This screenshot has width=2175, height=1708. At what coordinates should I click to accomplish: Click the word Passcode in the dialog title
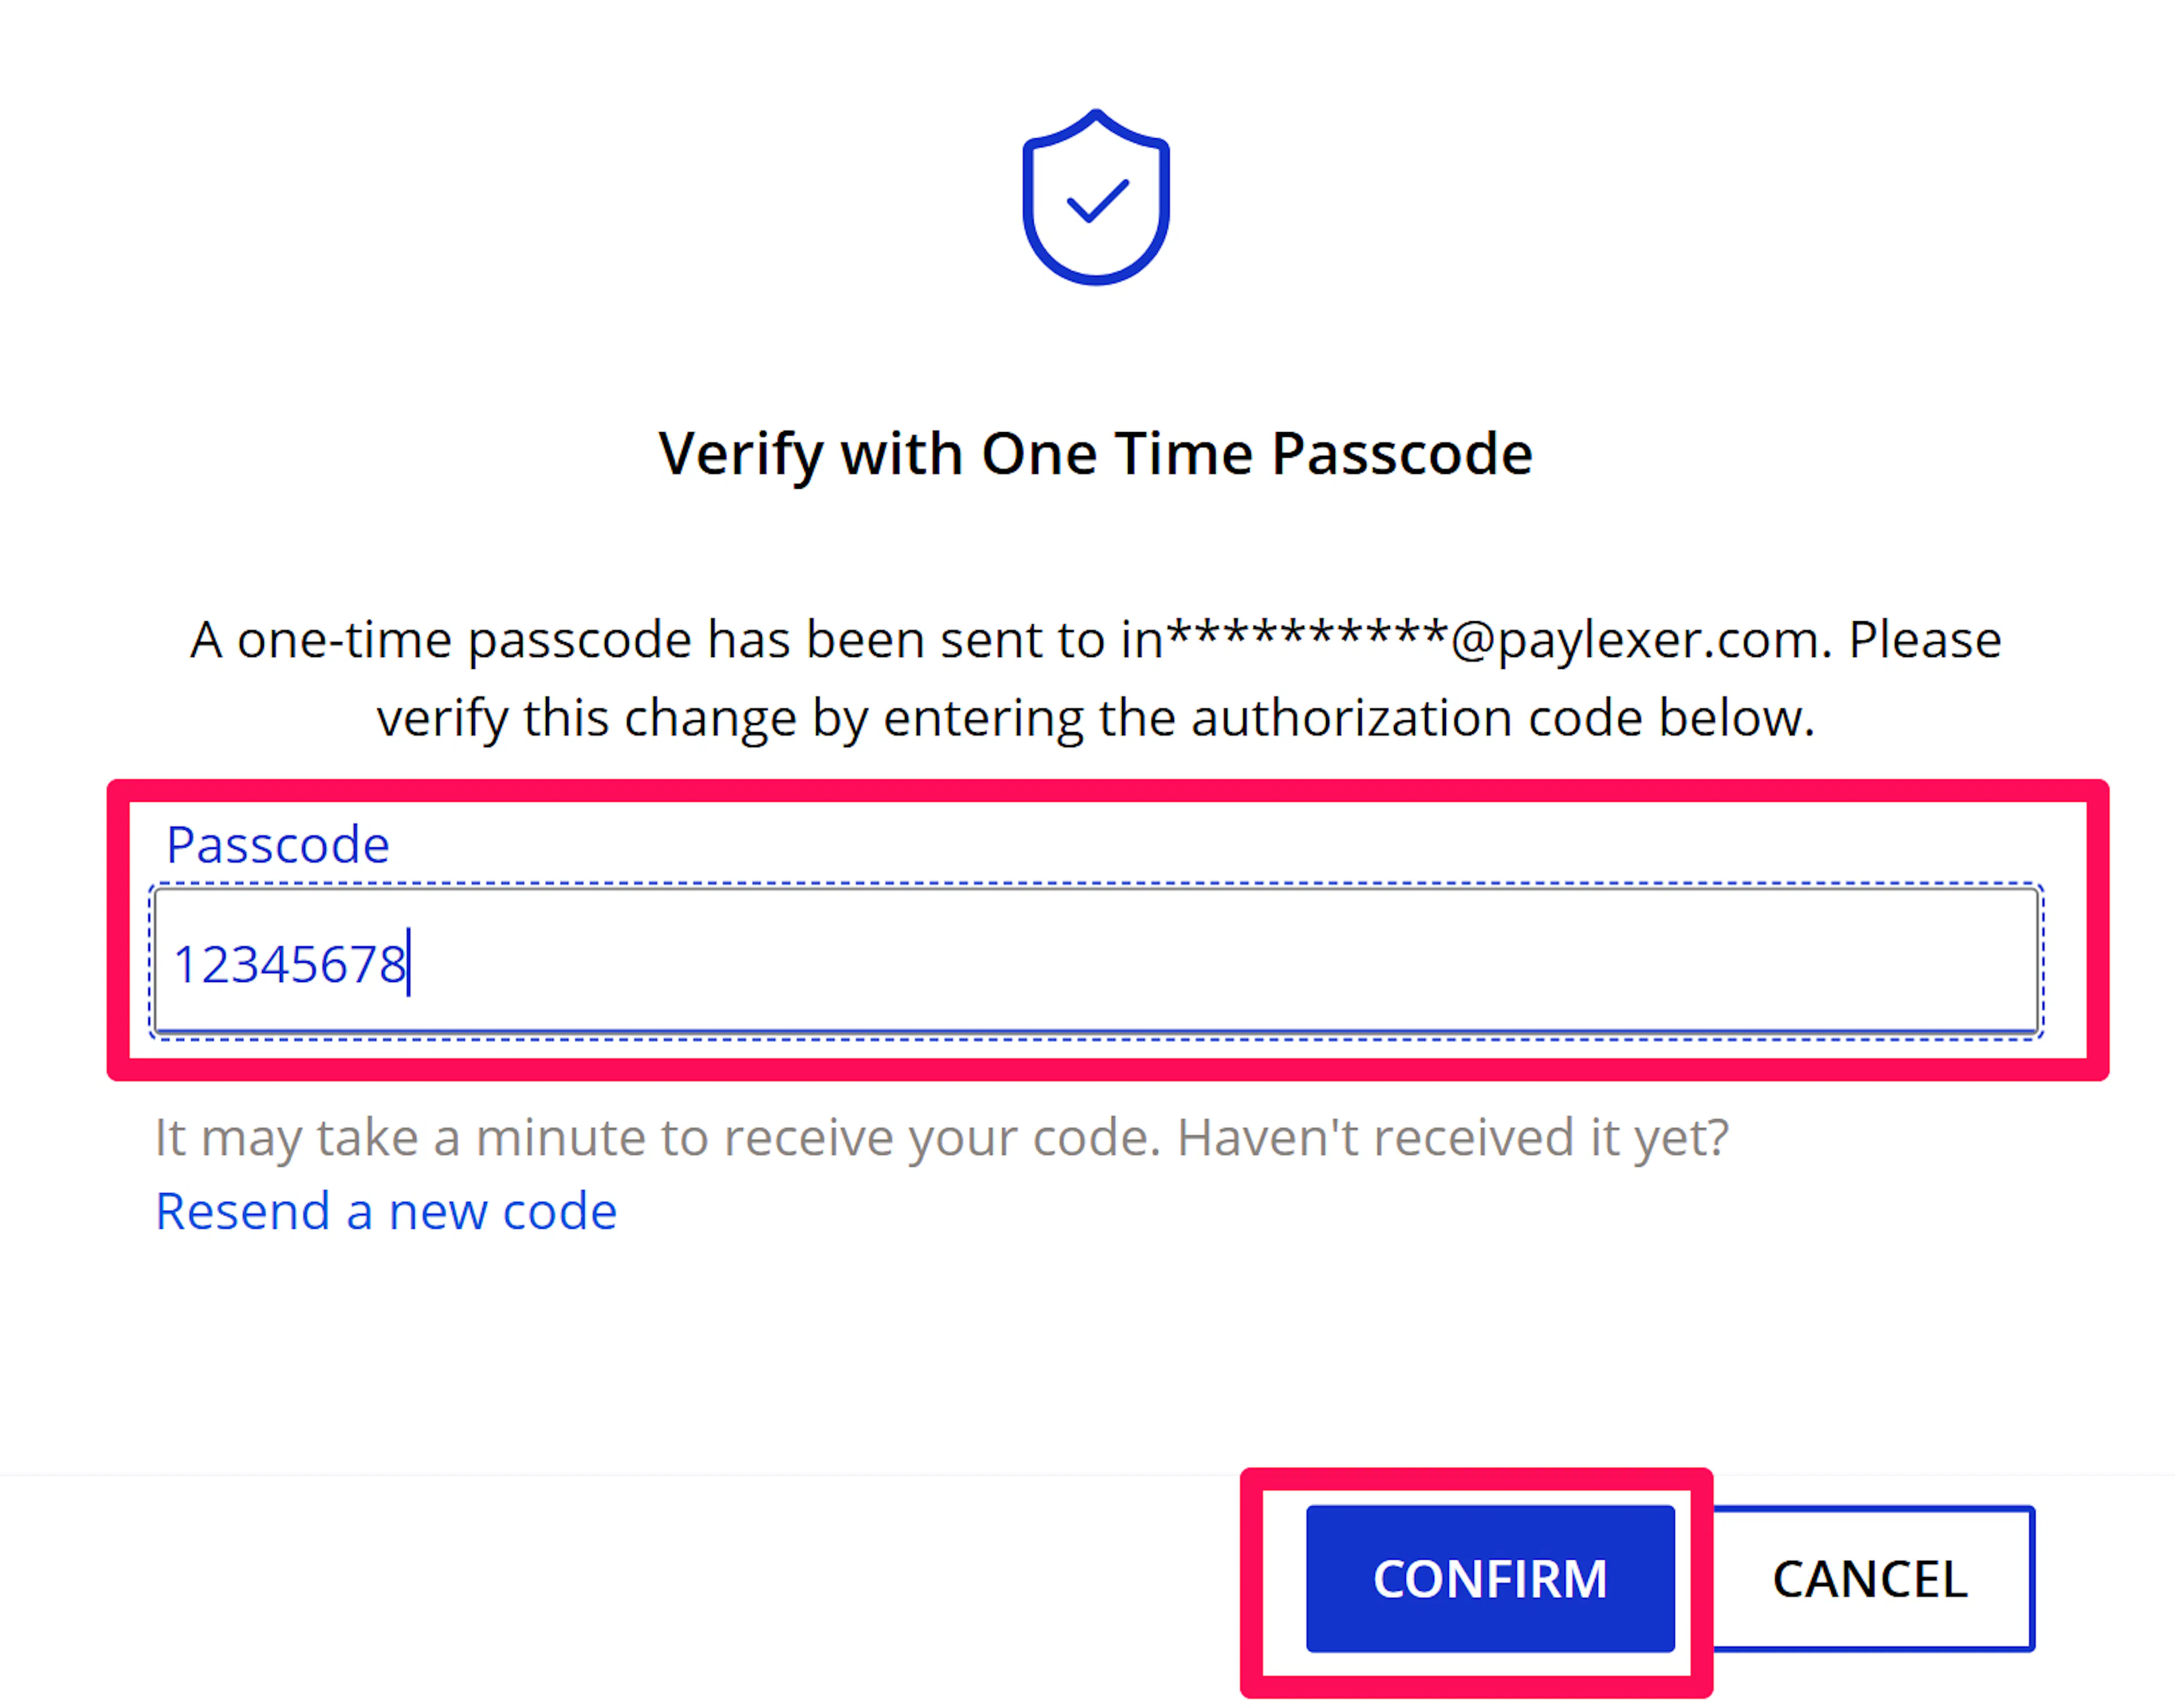1402,454
